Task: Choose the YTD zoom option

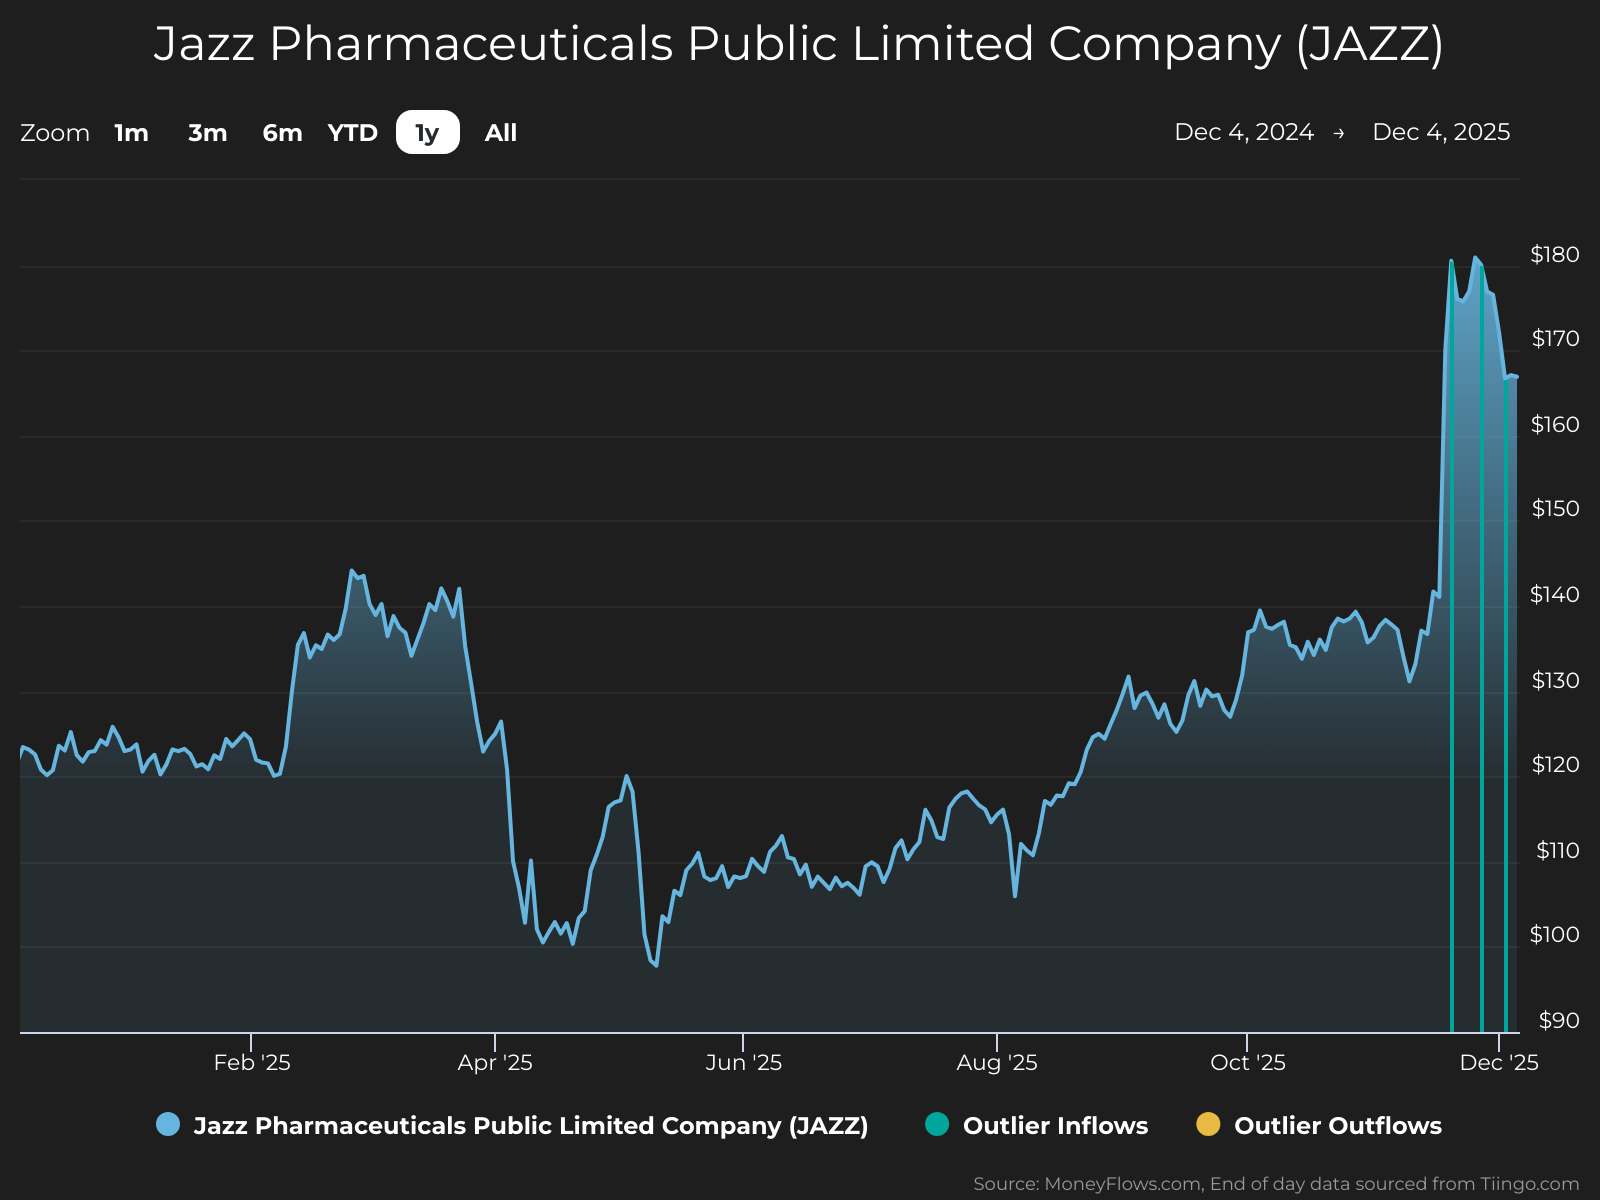Action: (353, 133)
